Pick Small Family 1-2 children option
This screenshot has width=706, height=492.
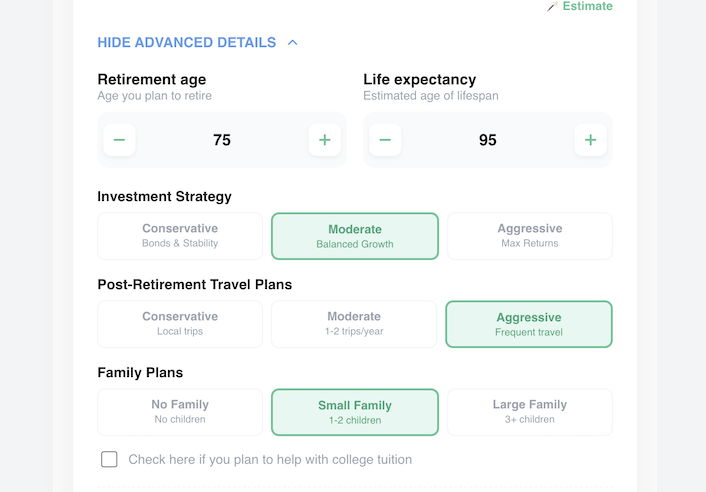[x=355, y=412]
